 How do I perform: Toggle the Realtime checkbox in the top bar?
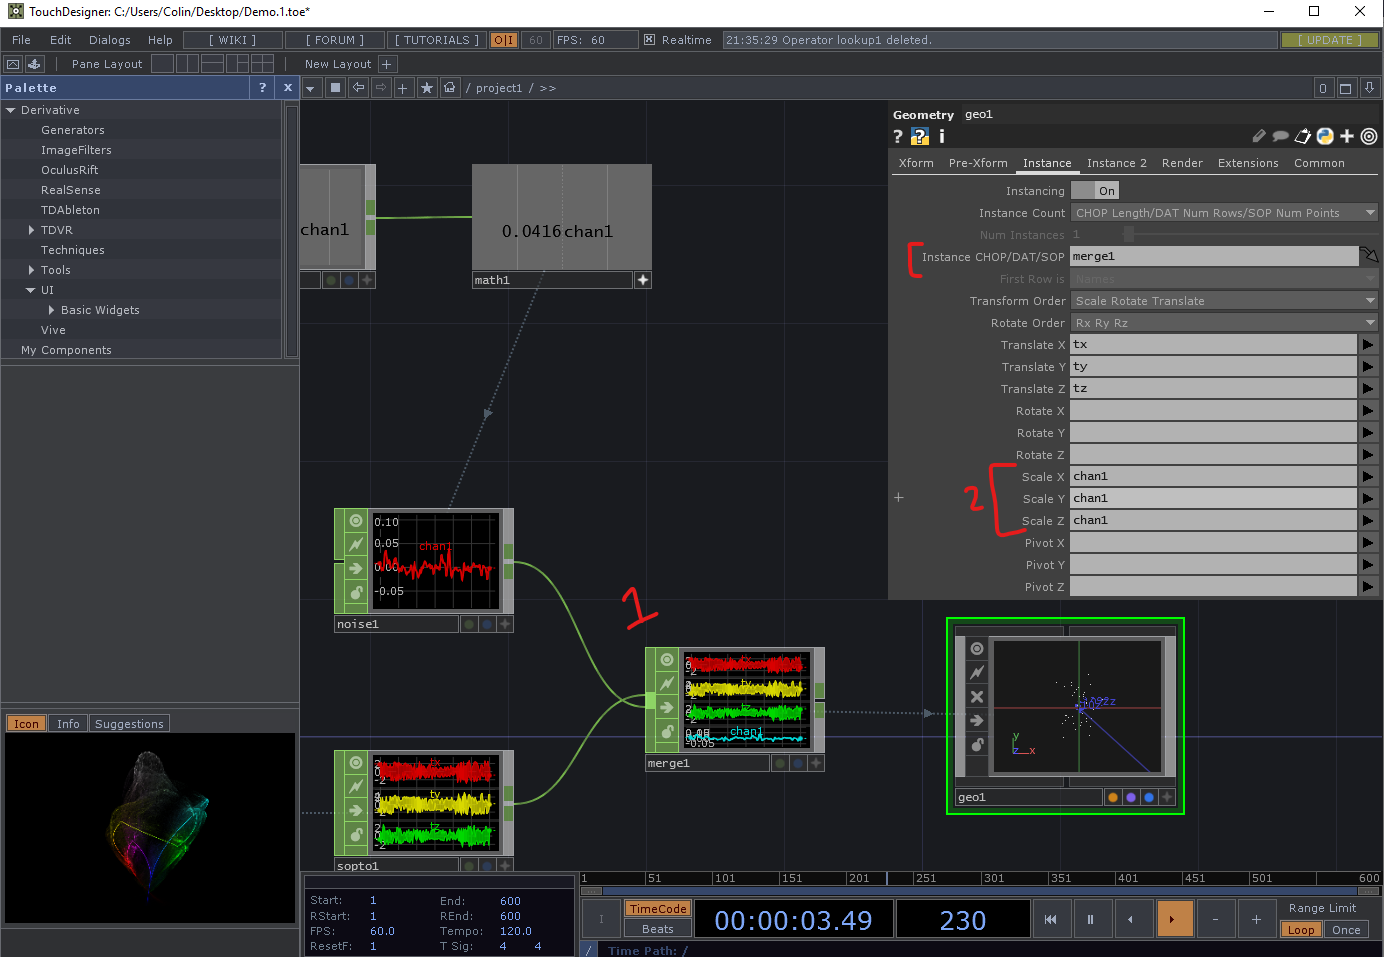[649, 40]
